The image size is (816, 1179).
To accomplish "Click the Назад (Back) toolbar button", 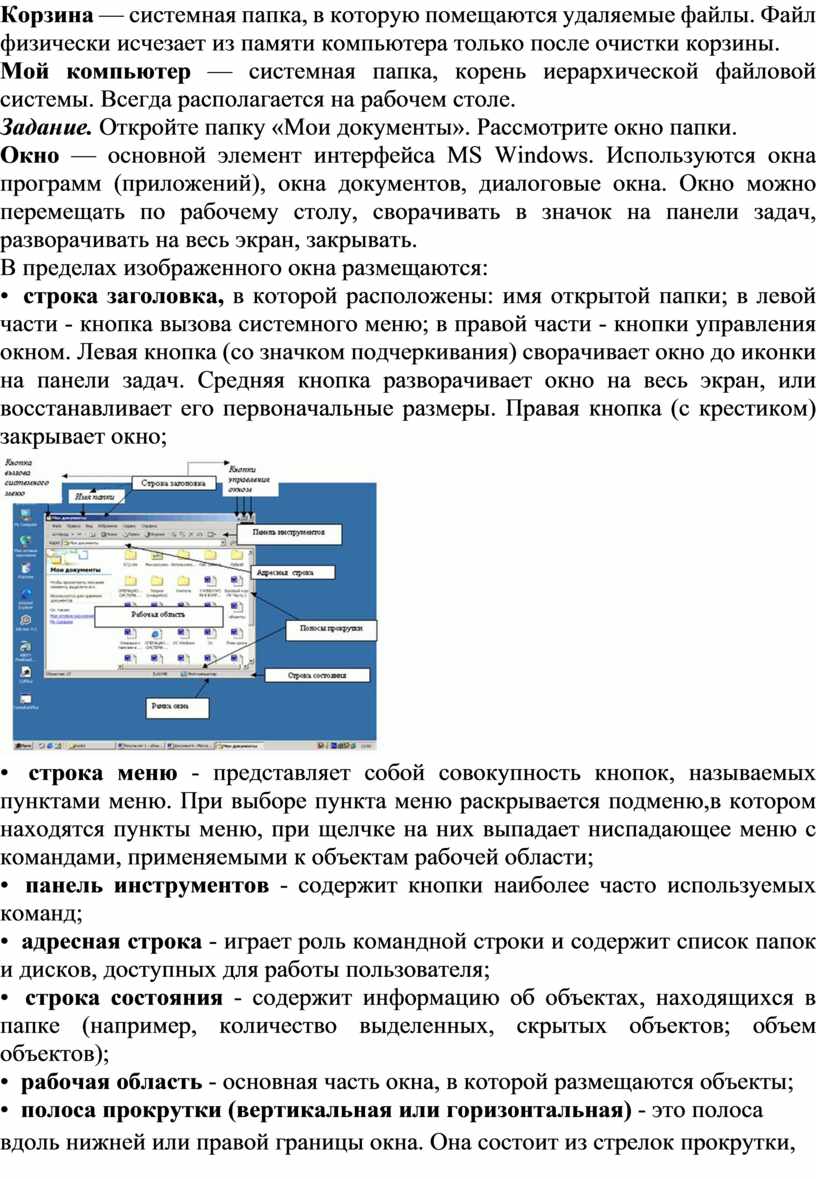I will coord(59,534).
